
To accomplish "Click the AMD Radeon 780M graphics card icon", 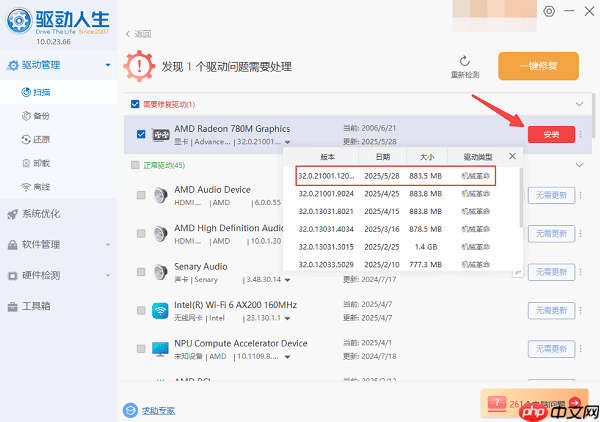I will pyautogui.click(x=161, y=135).
